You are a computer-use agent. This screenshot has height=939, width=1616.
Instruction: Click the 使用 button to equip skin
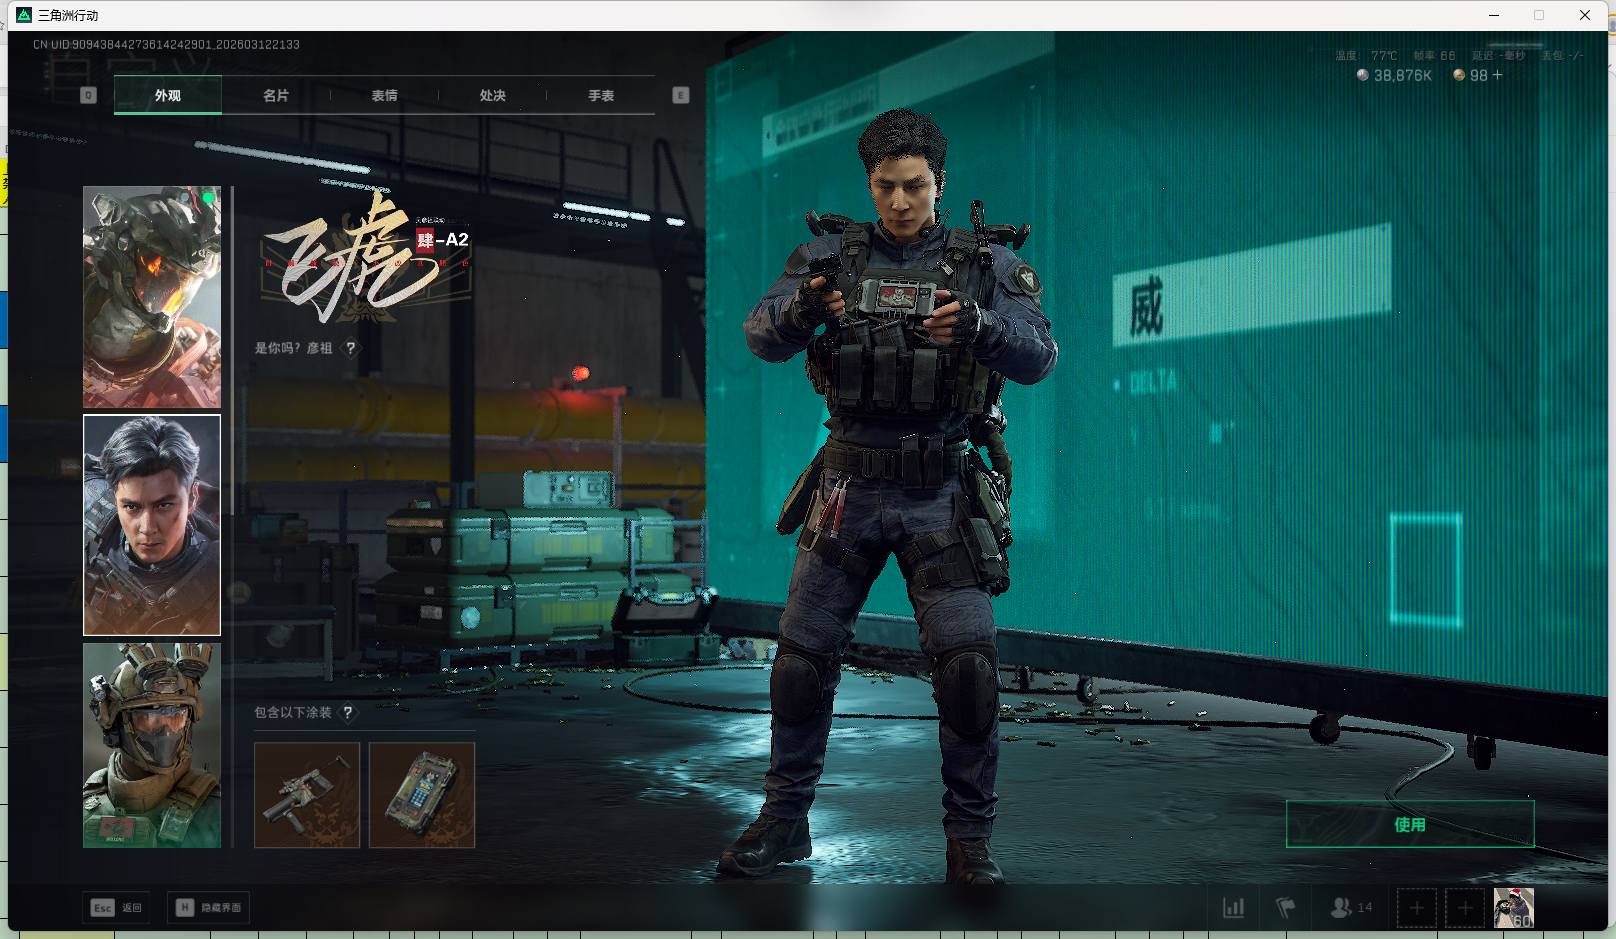coord(1409,824)
